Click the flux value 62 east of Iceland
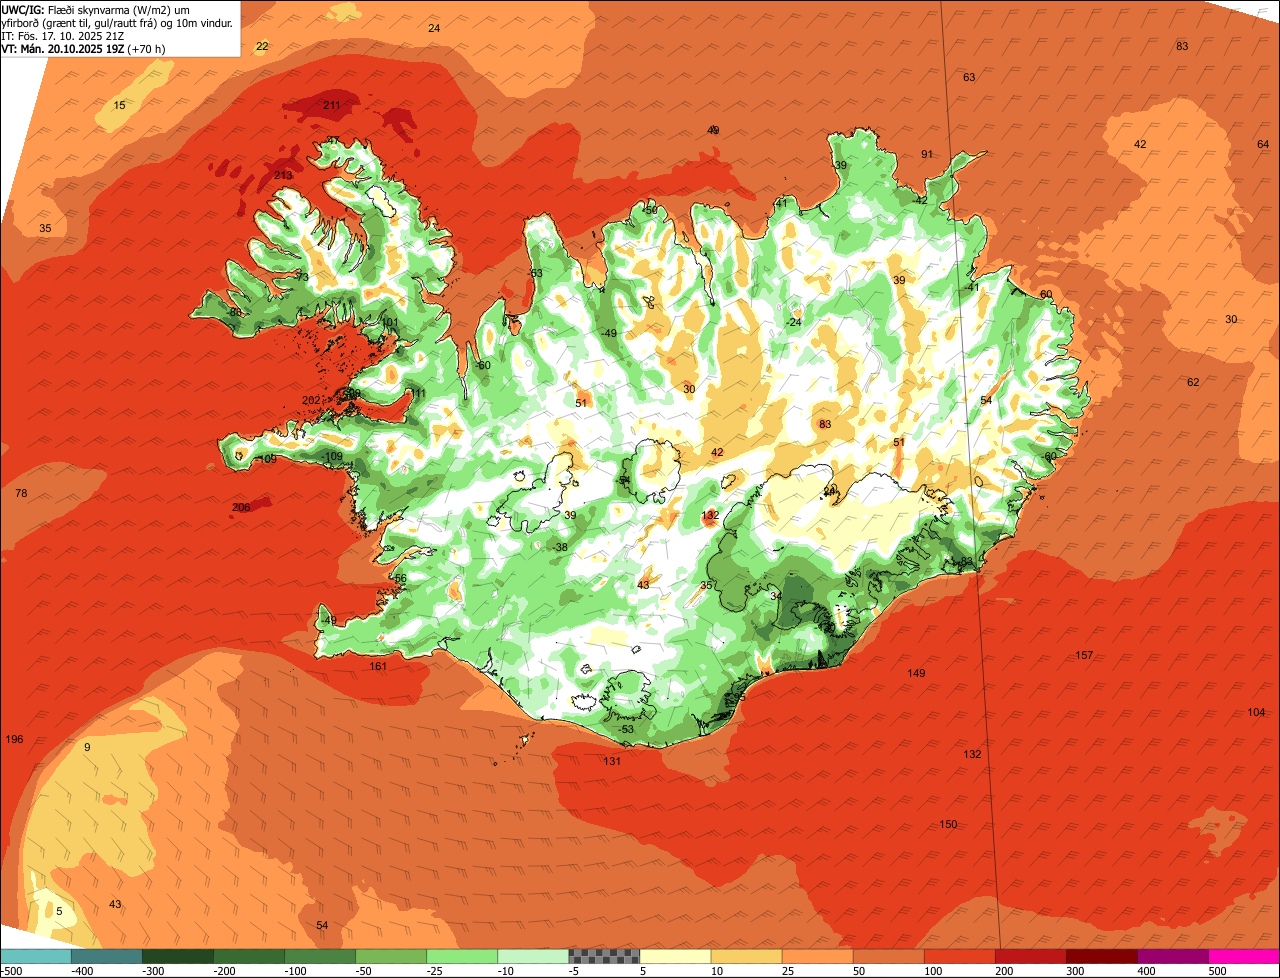 tap(1193, 383)
